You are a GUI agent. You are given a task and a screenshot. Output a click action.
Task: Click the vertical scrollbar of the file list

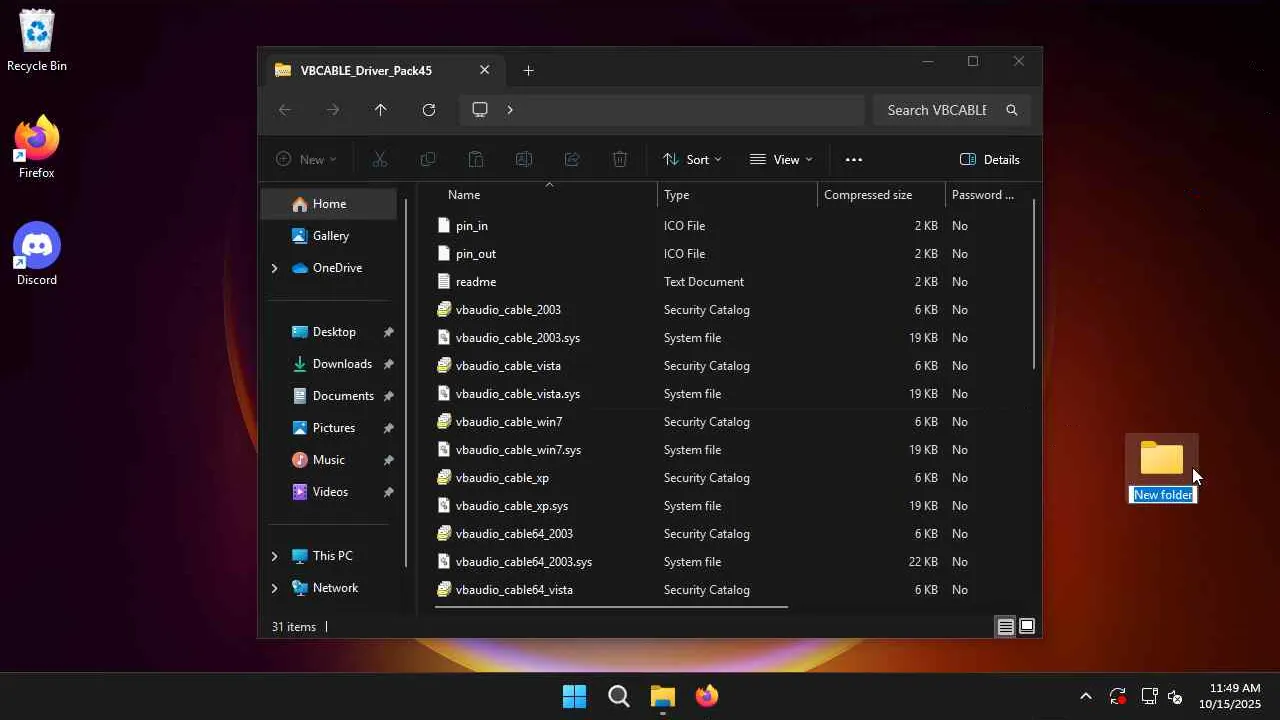[1034, 285]
